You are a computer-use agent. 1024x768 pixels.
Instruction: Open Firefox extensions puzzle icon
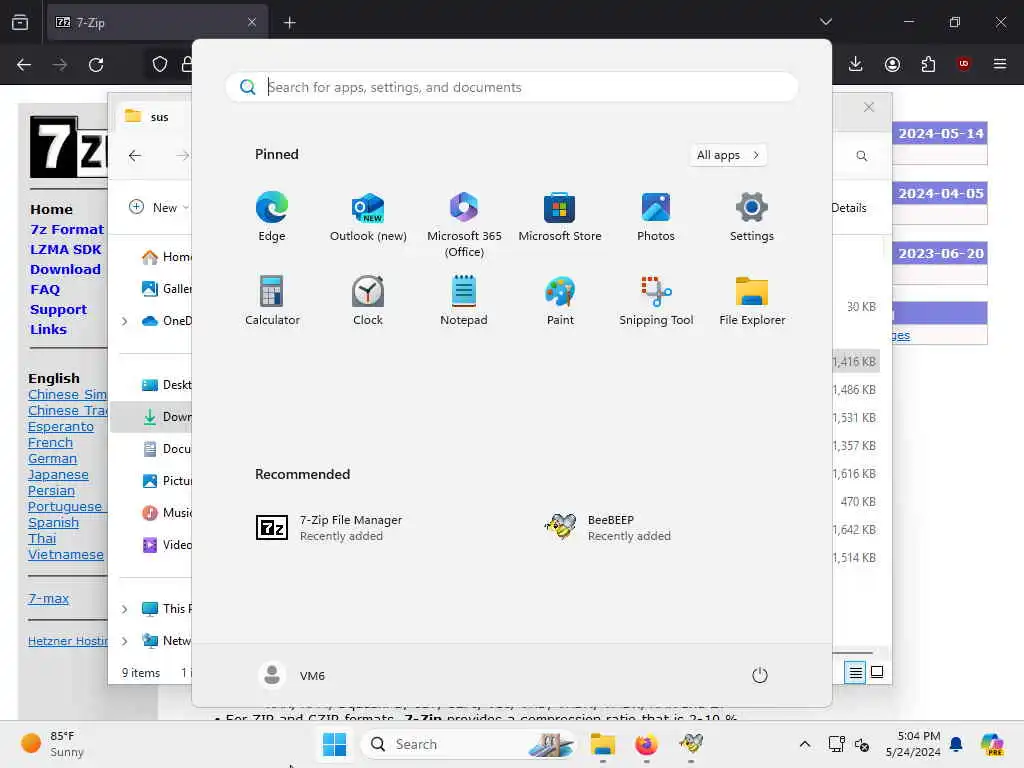coord(928,64)
